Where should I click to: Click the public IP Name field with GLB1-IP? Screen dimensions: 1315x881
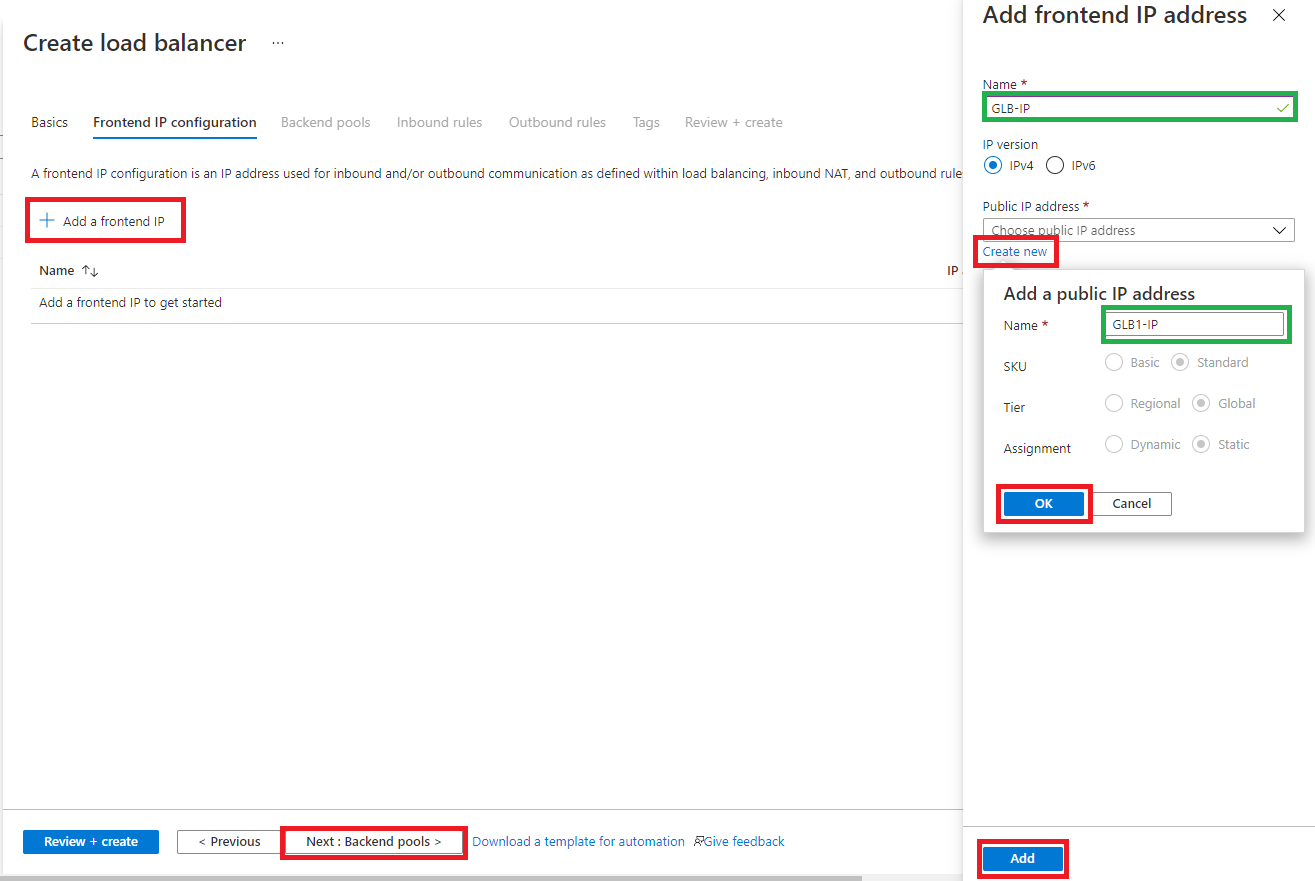(x=1194, y=325)
